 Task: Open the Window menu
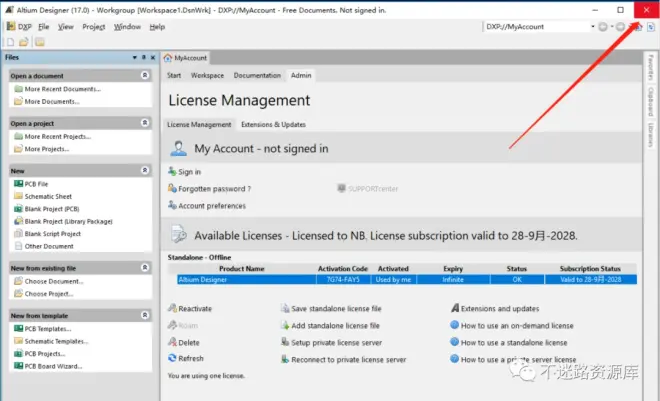[x=127, y=27]
